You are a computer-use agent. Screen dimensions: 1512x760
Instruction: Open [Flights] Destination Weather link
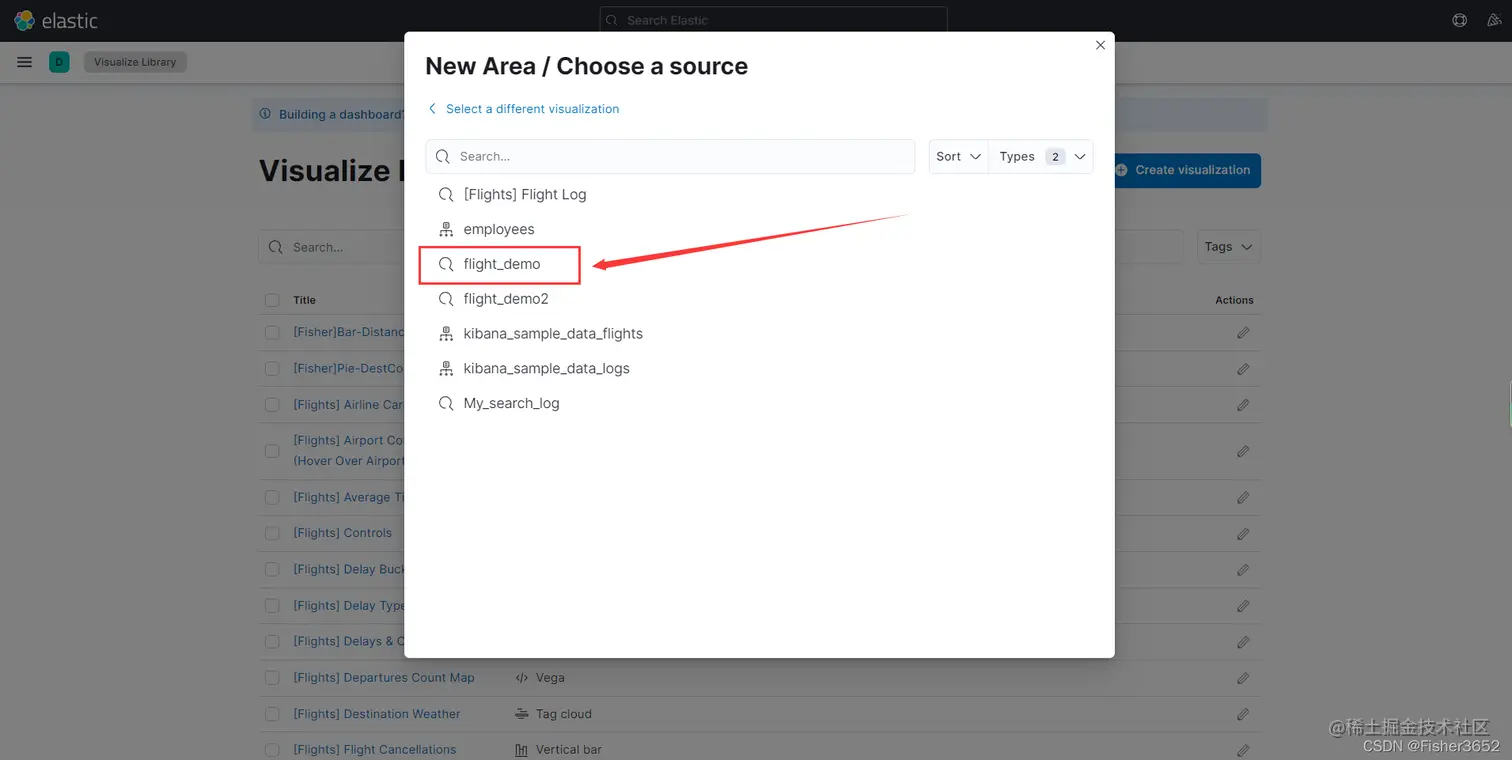(377, 714)
